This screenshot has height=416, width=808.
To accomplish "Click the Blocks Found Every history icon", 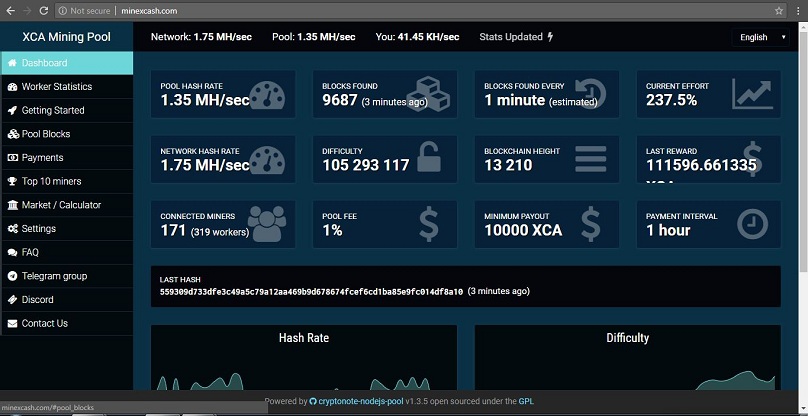I will tap(591, 93).
